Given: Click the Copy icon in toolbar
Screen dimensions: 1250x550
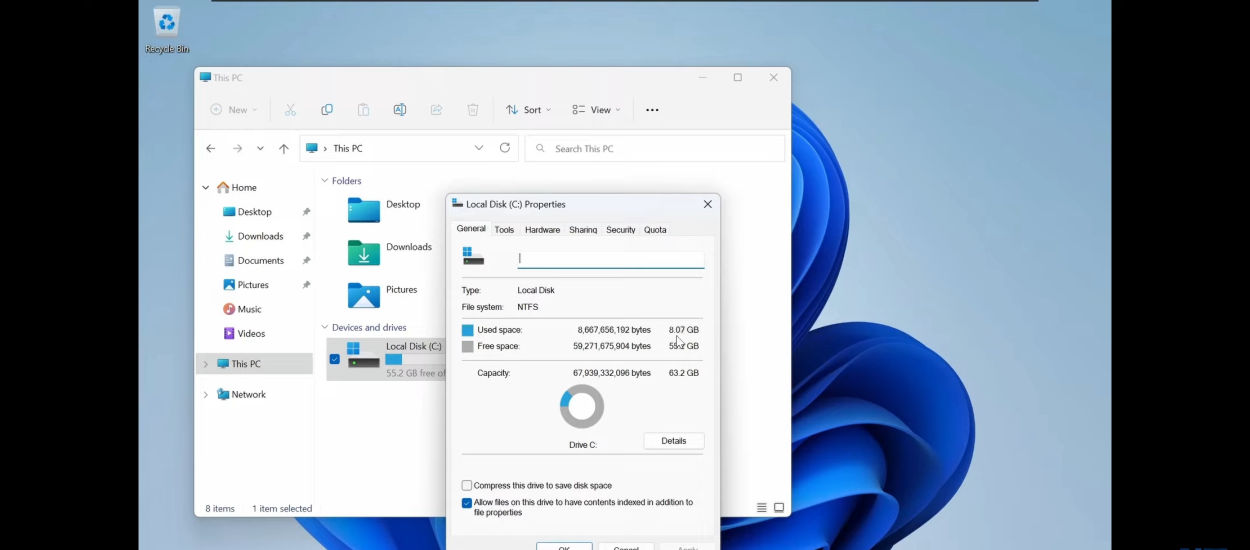Looking at the screenshot, I should [x=327, y=110].
